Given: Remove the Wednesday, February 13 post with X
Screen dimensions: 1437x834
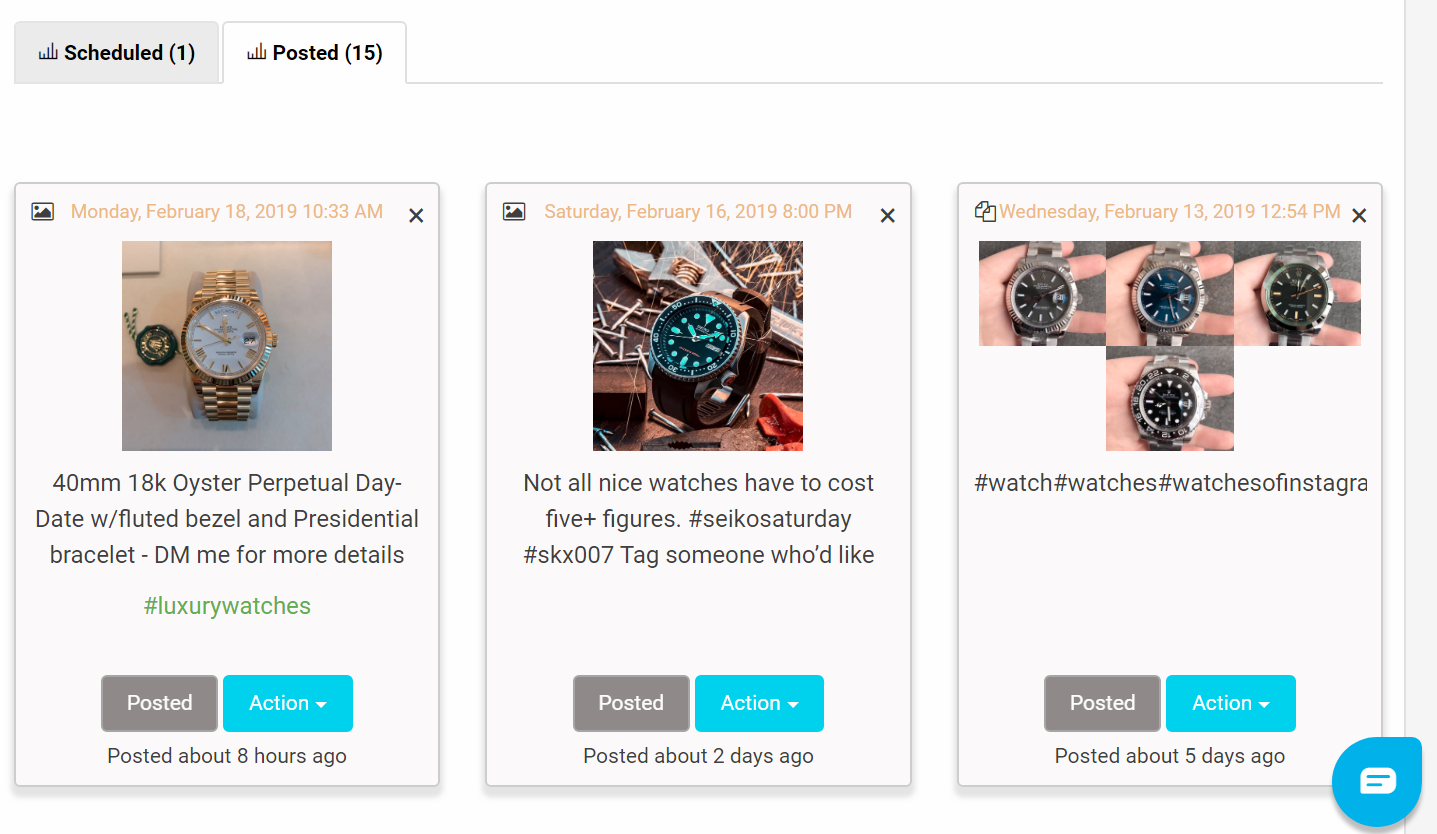Looking at the screenshot, I should point(1358,216).
